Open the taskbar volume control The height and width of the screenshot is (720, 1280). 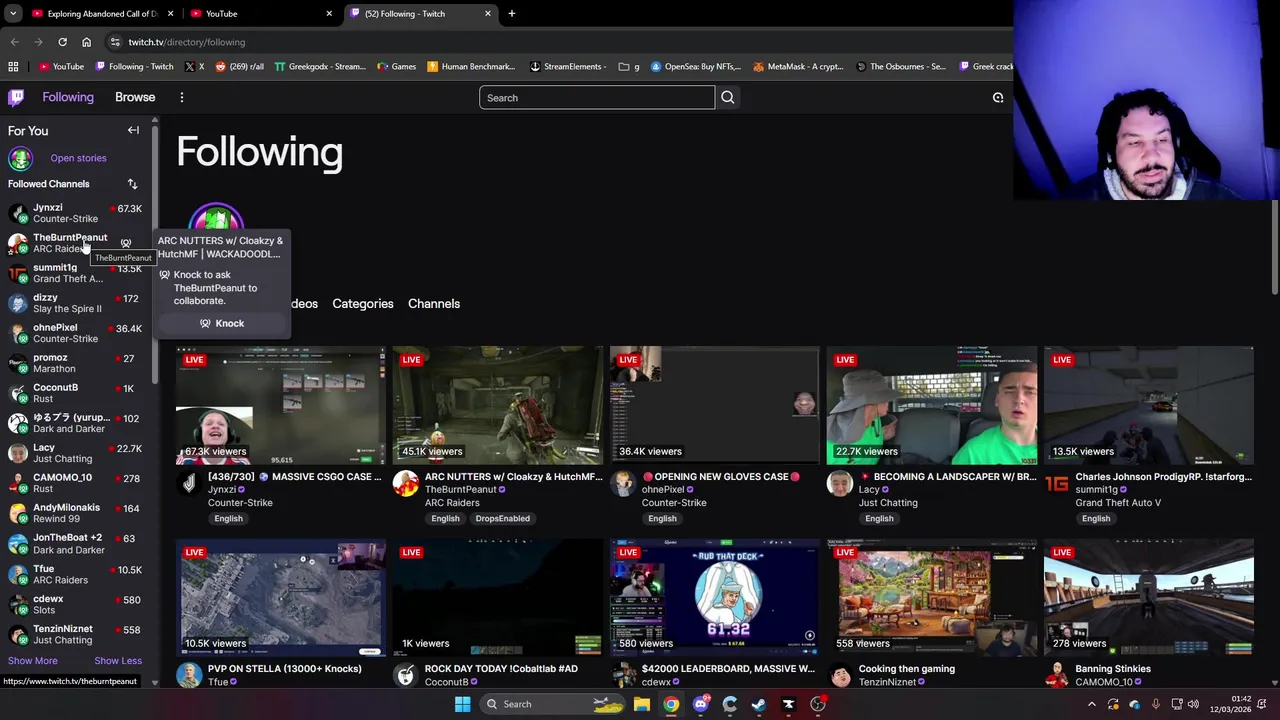pos(1193,704)
